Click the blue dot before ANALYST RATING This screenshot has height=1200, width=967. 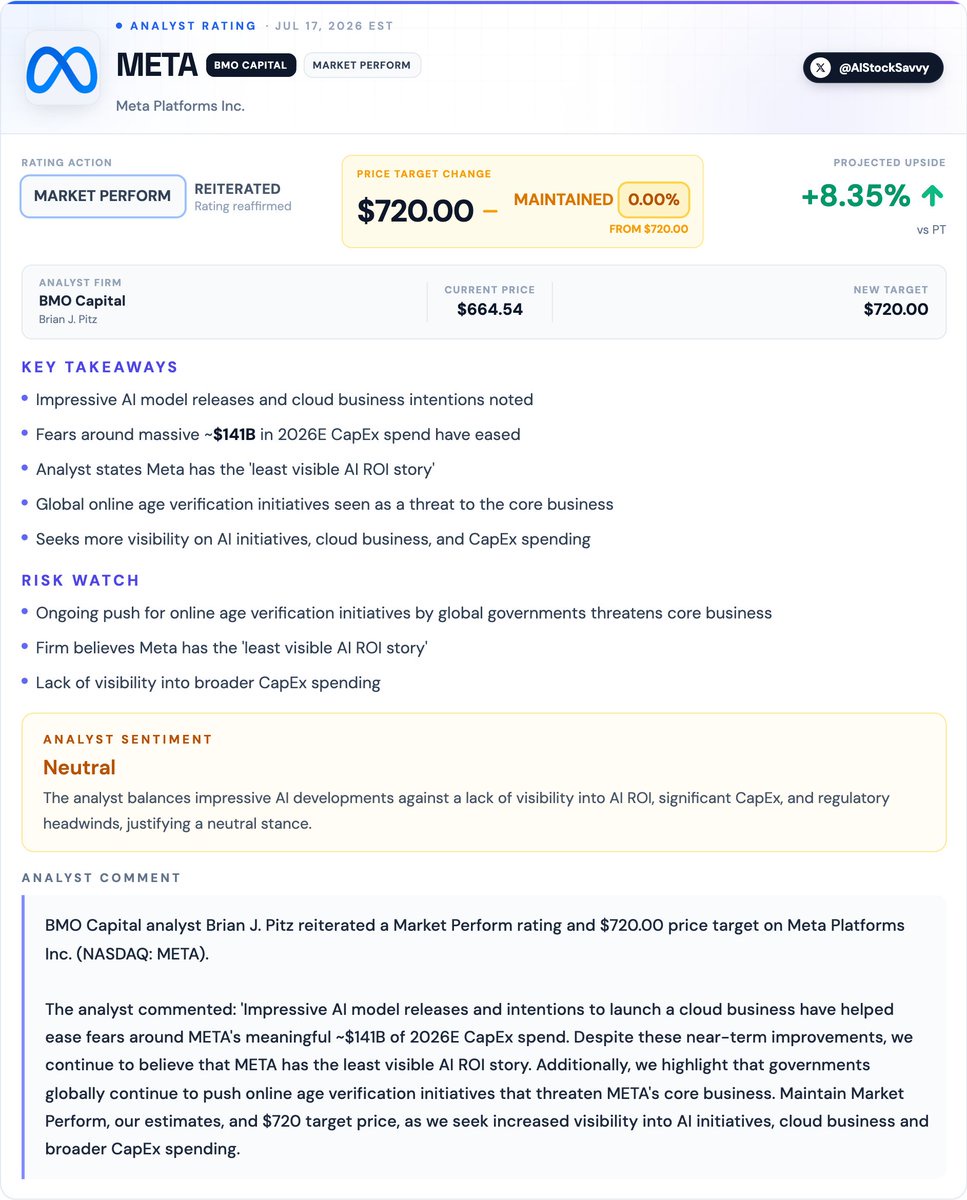119,25
